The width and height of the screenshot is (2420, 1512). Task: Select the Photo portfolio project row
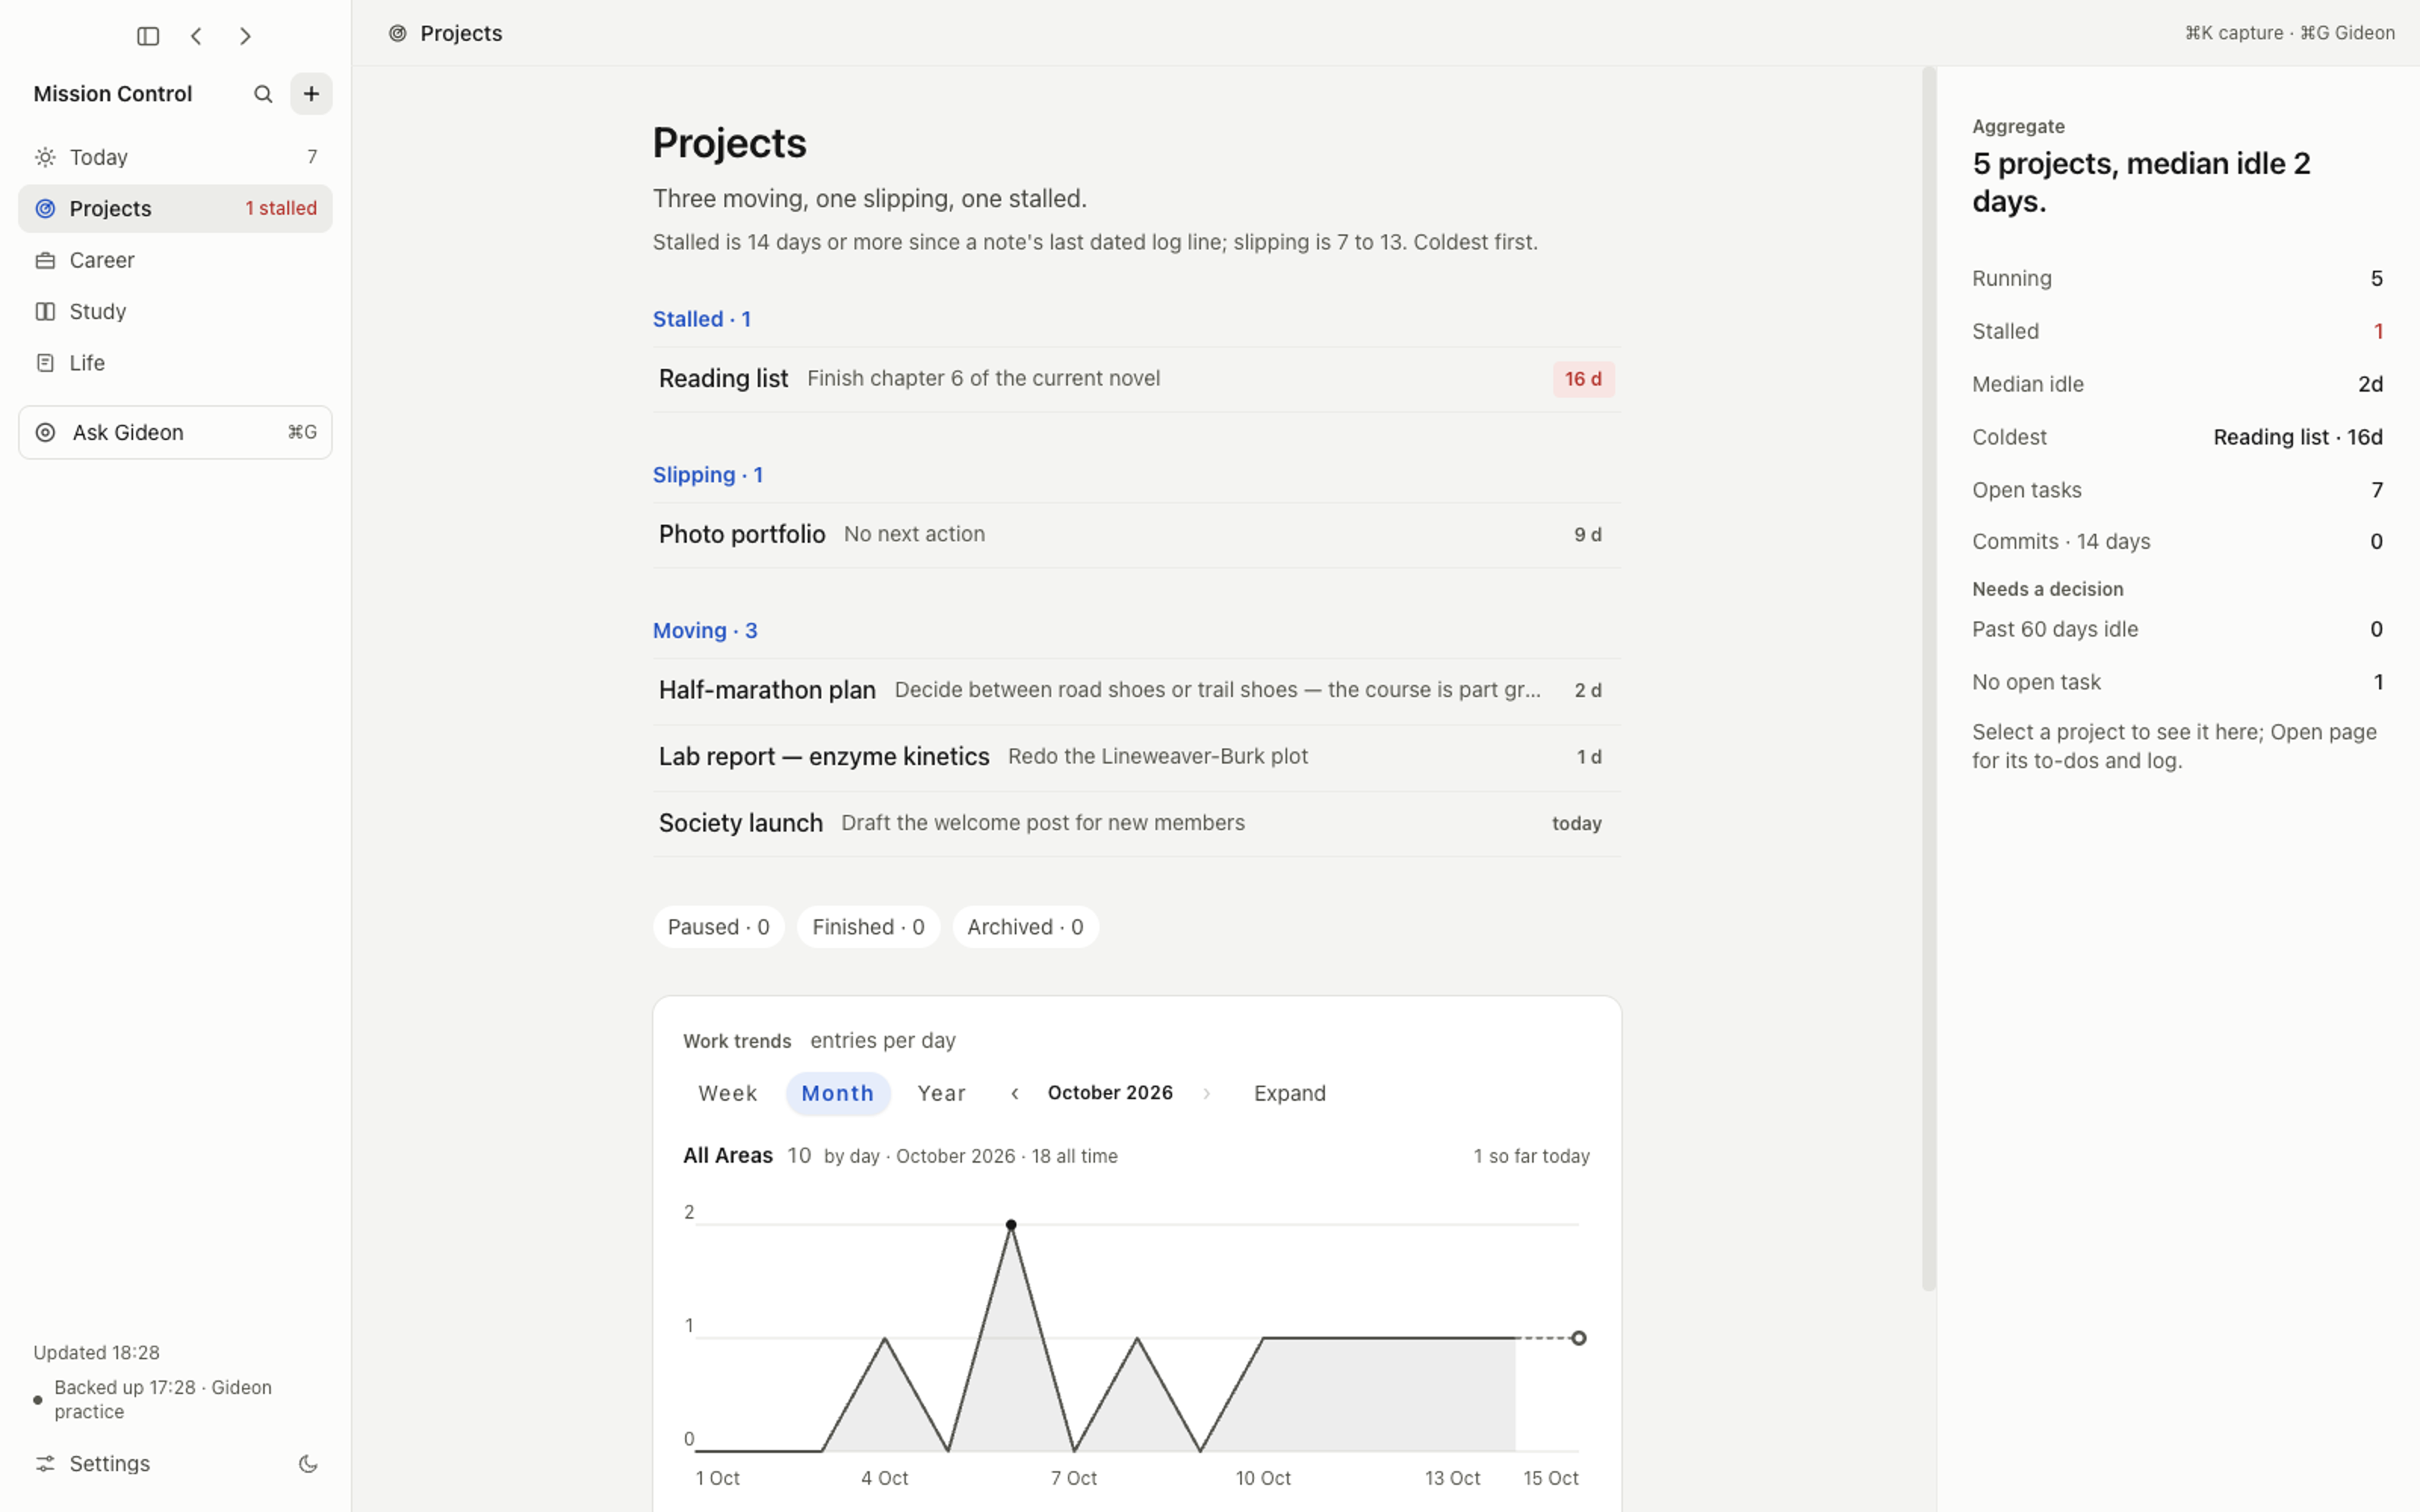point(1136,535)
